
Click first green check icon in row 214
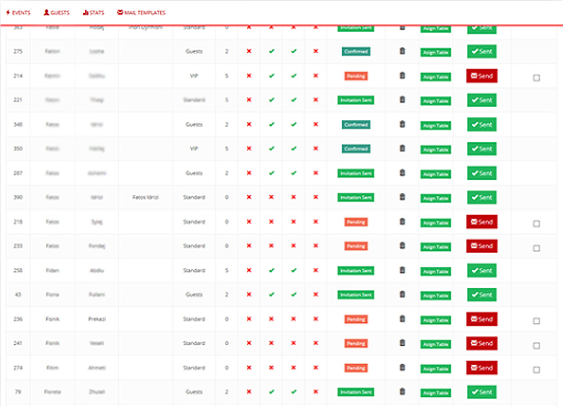271,75
